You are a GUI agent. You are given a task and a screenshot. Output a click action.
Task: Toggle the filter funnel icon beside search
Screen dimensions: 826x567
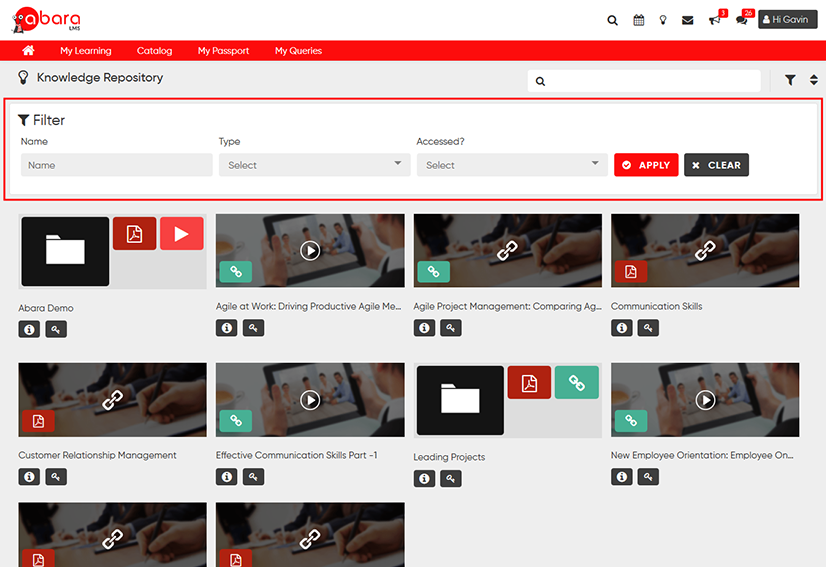click(790, 80)
